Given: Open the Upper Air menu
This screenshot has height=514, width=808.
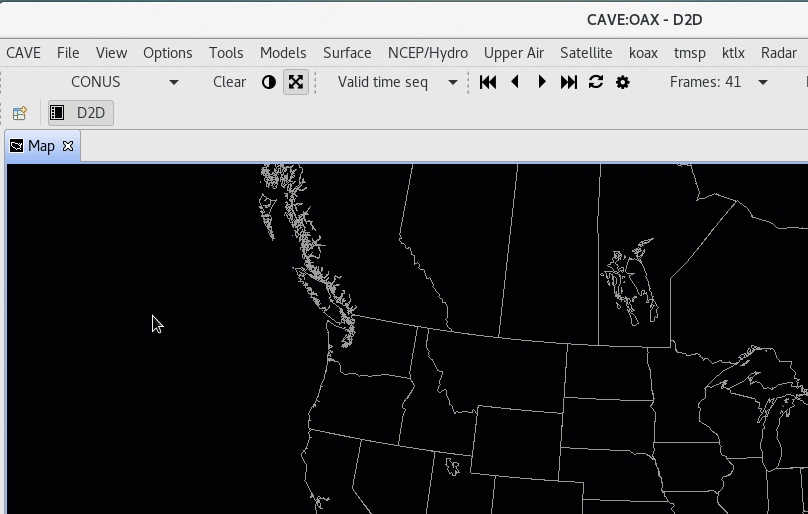Looking at the screenshot, I should (514, 53).
